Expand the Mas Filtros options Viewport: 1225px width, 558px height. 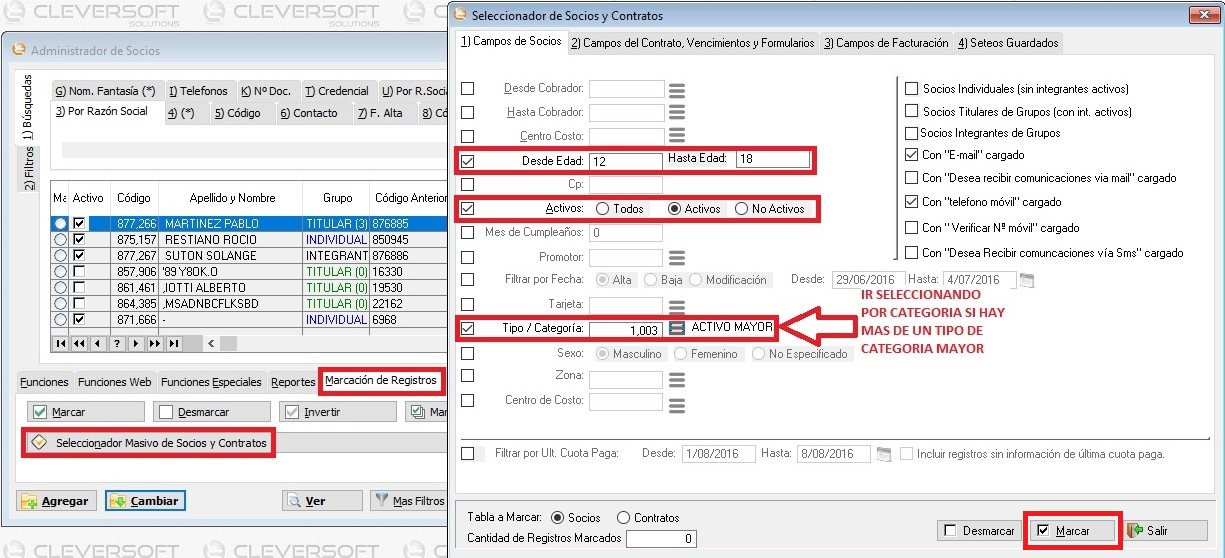[408, 501]
